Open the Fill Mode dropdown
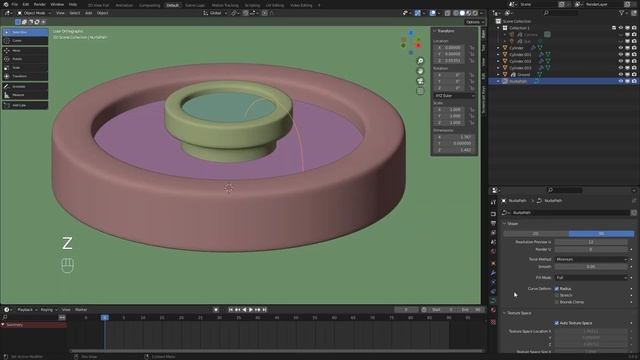This screenshot has height=360, width=640. click(x=591, y=278)
